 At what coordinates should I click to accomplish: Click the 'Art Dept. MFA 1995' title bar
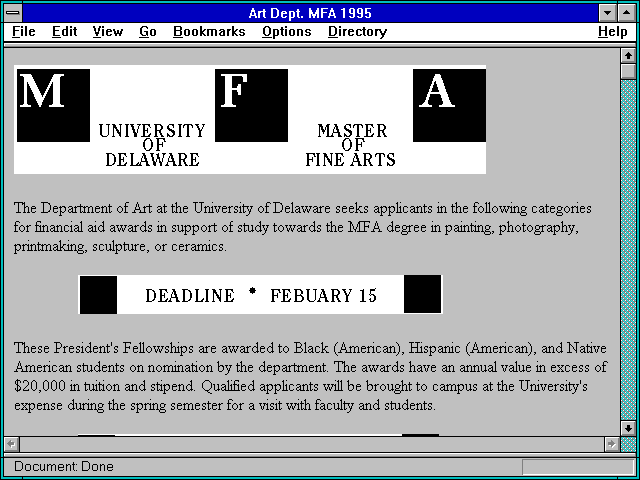click(x=310, y=13)
